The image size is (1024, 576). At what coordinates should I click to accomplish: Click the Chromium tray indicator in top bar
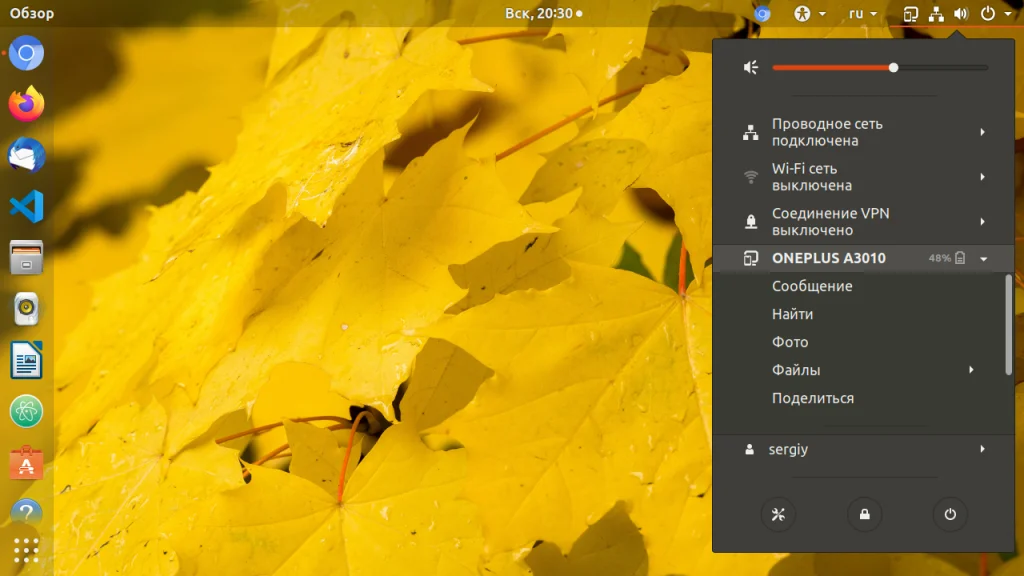coord(762,13)
